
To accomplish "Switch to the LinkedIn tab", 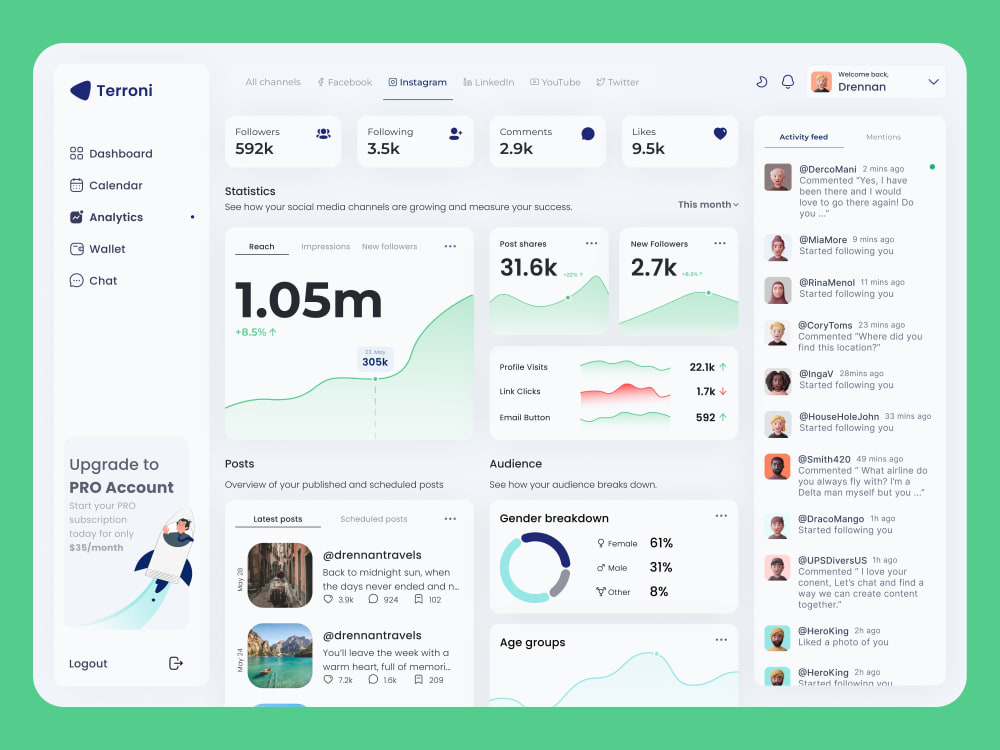I will click(489, 82).
